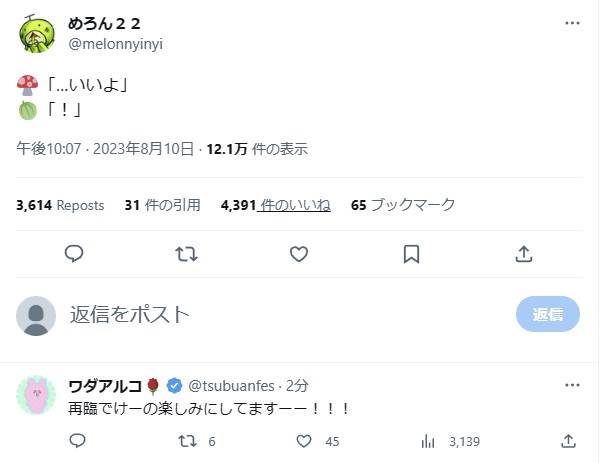Like the main post with heart icon

[x=298, y=254]
